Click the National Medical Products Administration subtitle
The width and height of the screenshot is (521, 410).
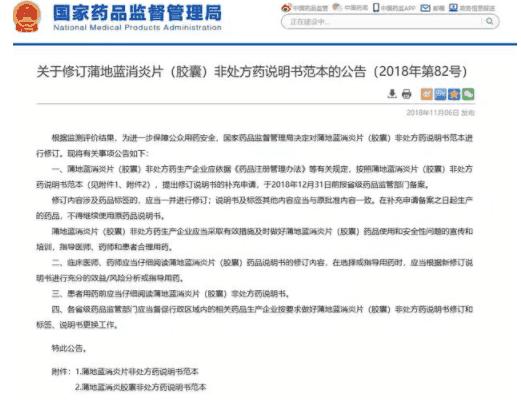click(x=137, y=27)
